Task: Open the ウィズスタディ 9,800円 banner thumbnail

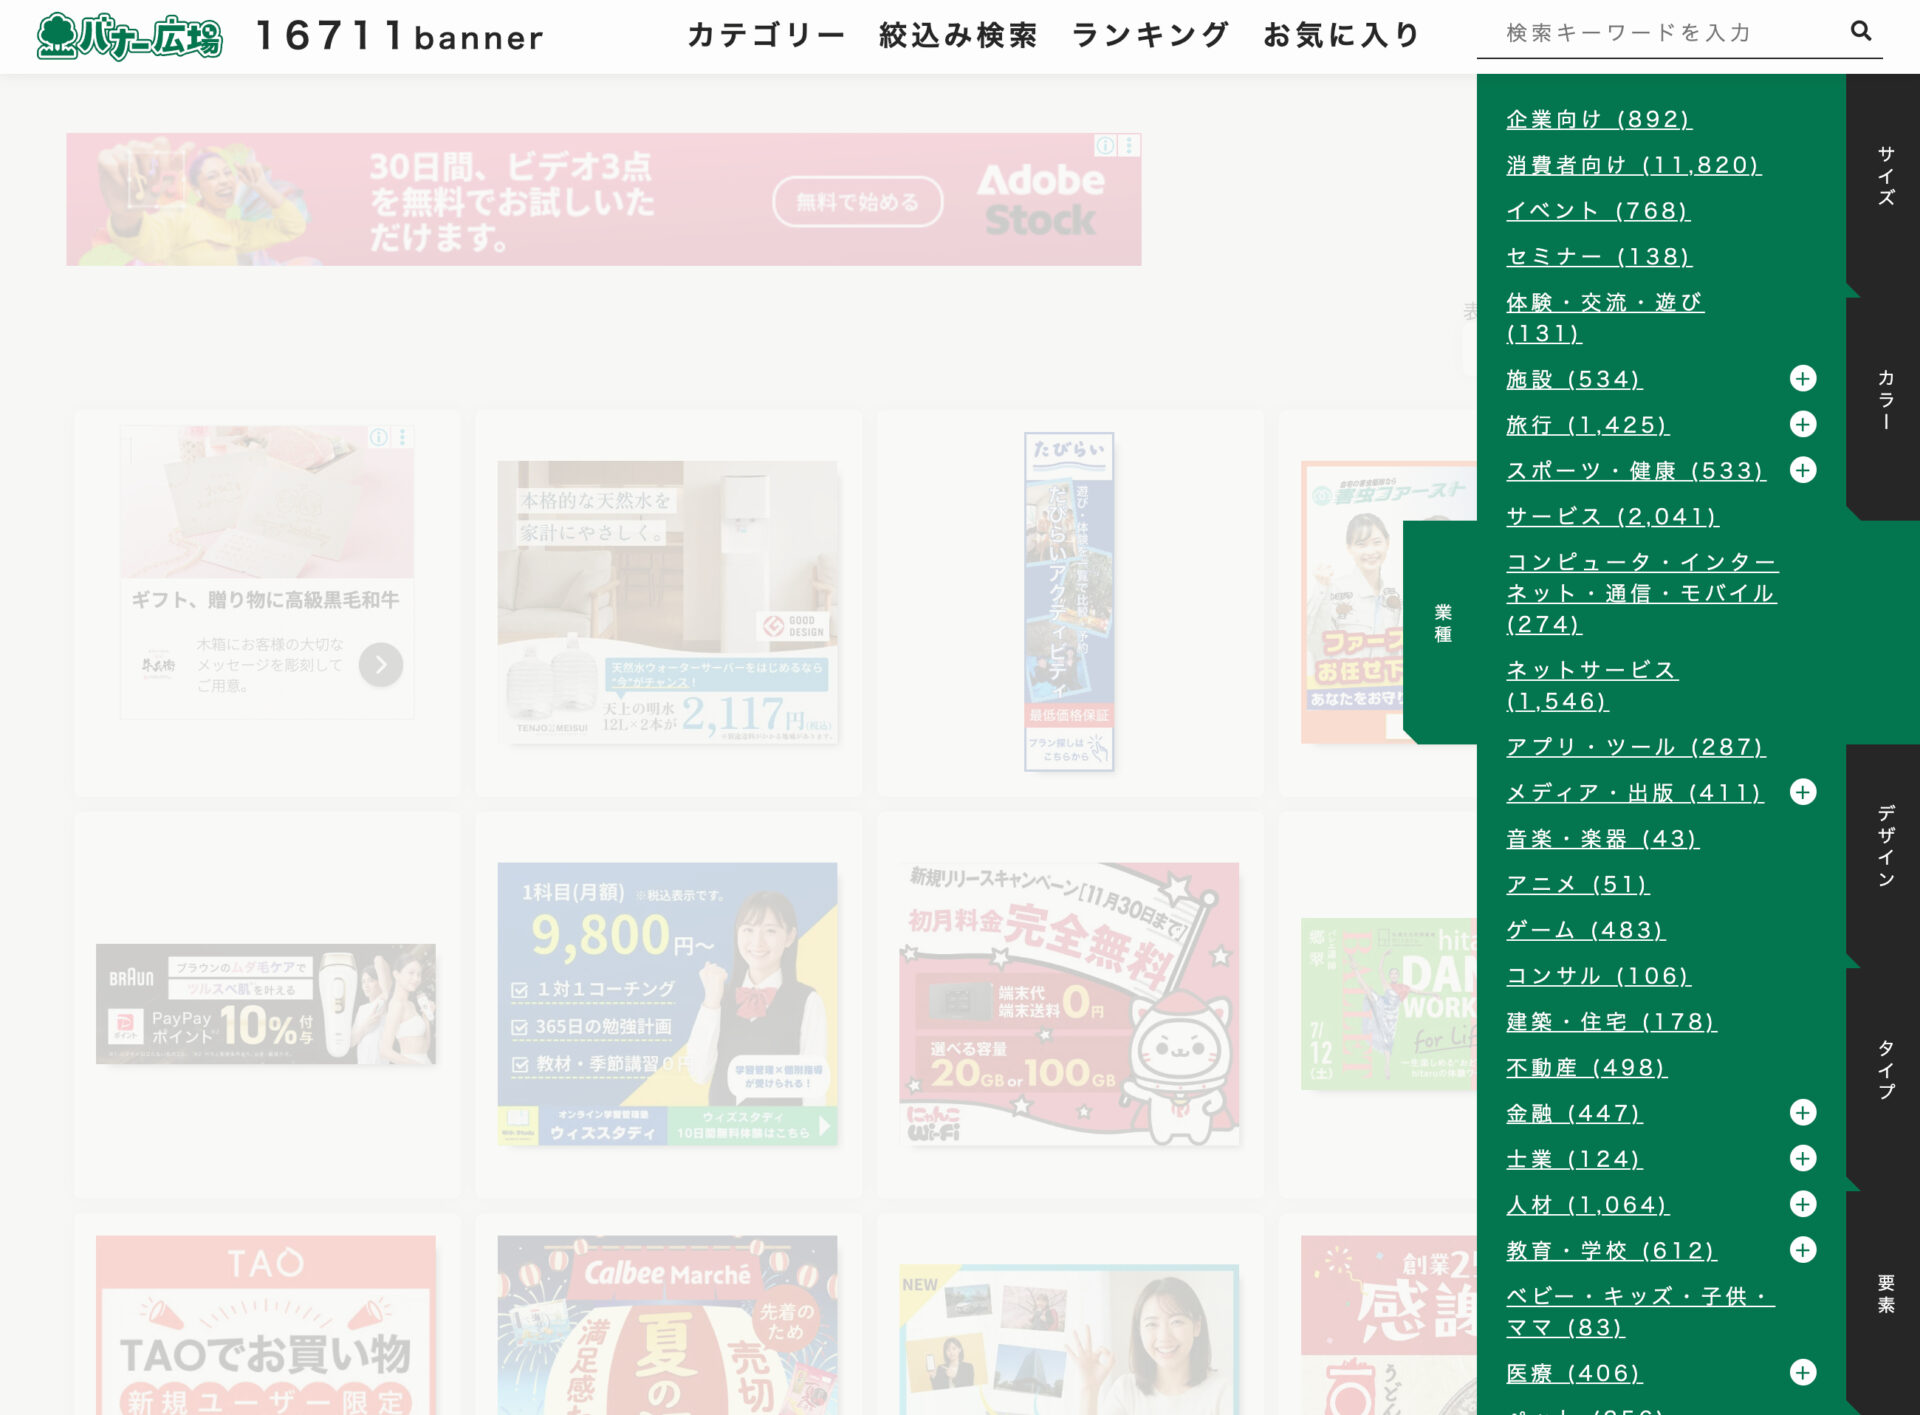Action: [x=667, y=1004]
